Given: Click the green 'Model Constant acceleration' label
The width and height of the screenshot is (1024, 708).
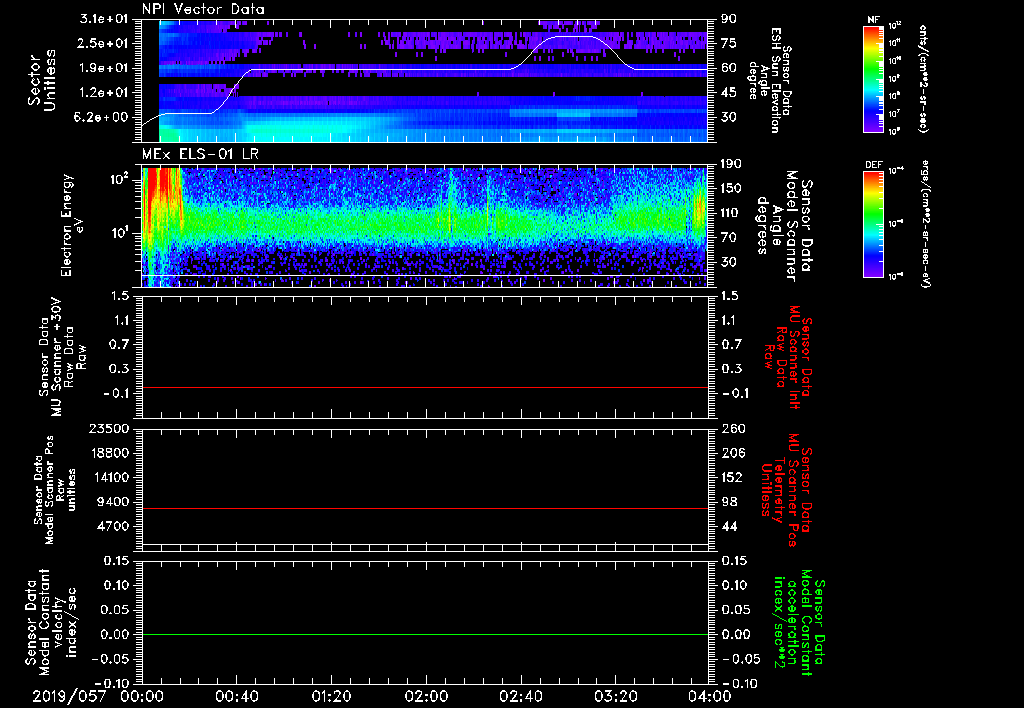Looking at the screenshot, I should (798, 622).
